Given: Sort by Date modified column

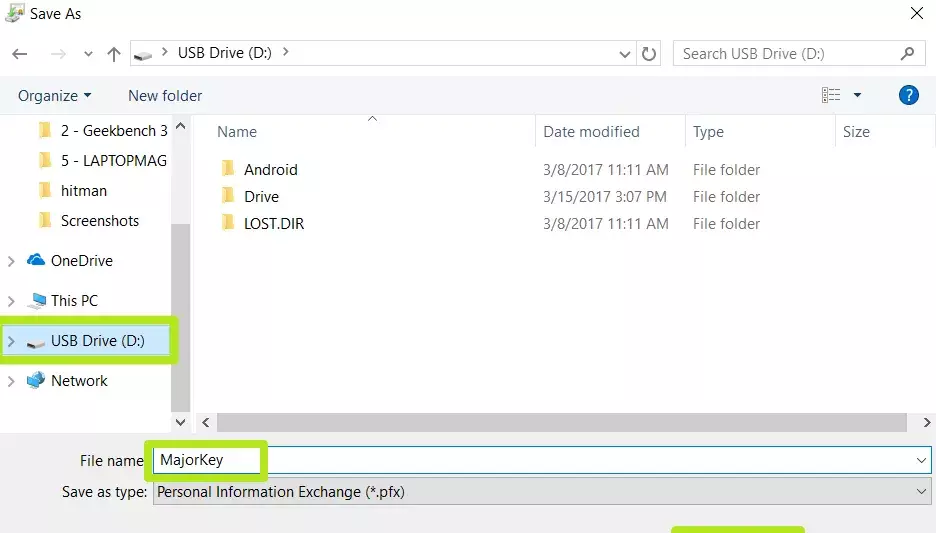Looking at the screenshot, I should point(591,131).
